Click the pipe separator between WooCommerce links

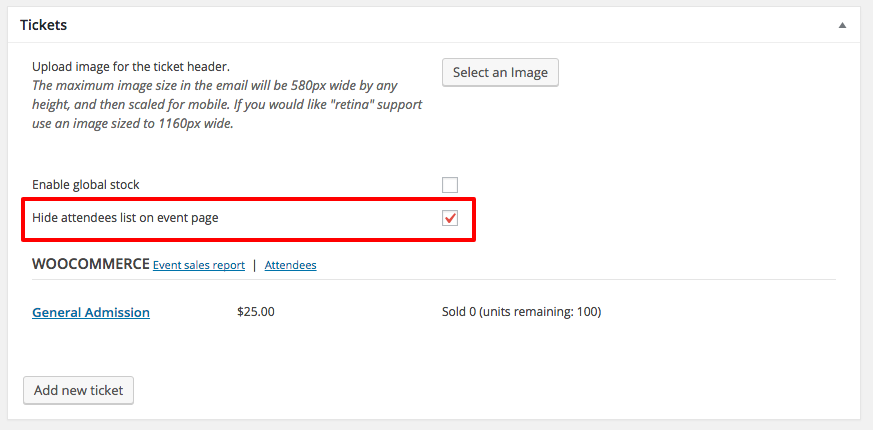[x=254, y=265]
